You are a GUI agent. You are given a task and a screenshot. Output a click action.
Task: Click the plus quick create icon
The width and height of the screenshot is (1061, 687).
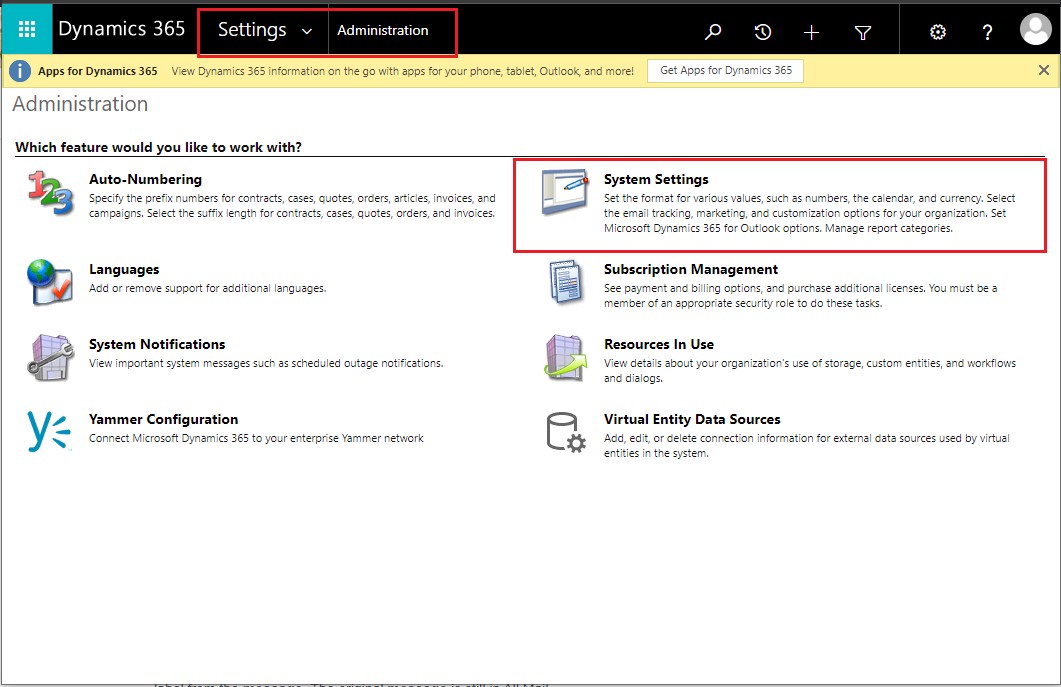coord(811,32)
